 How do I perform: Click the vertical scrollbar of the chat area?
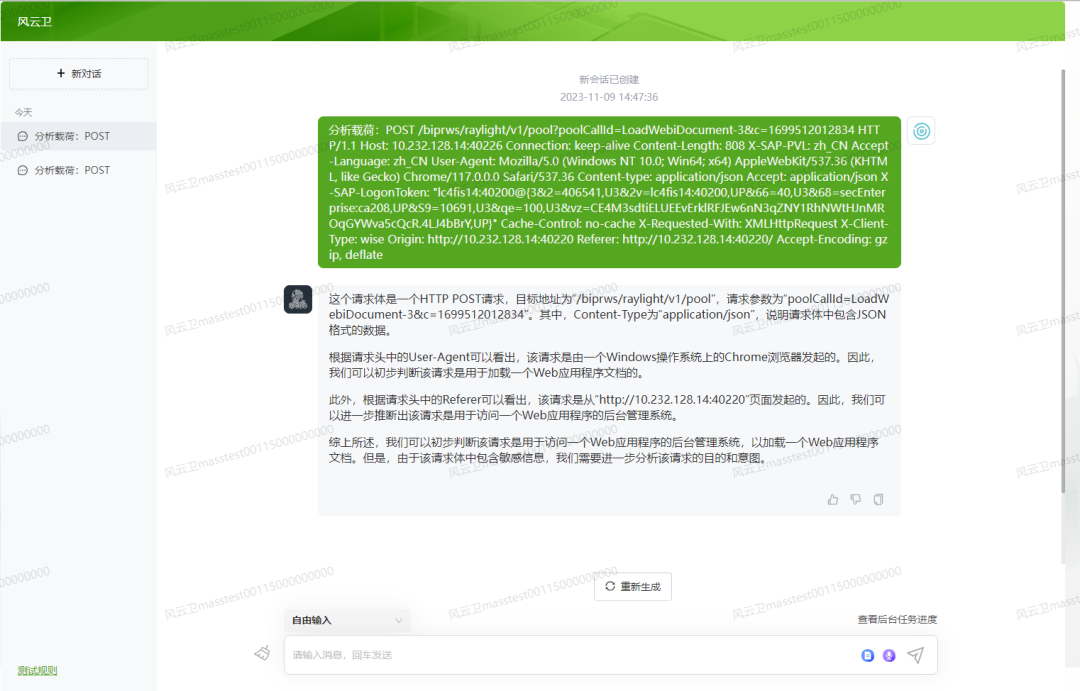[1062, 281]
